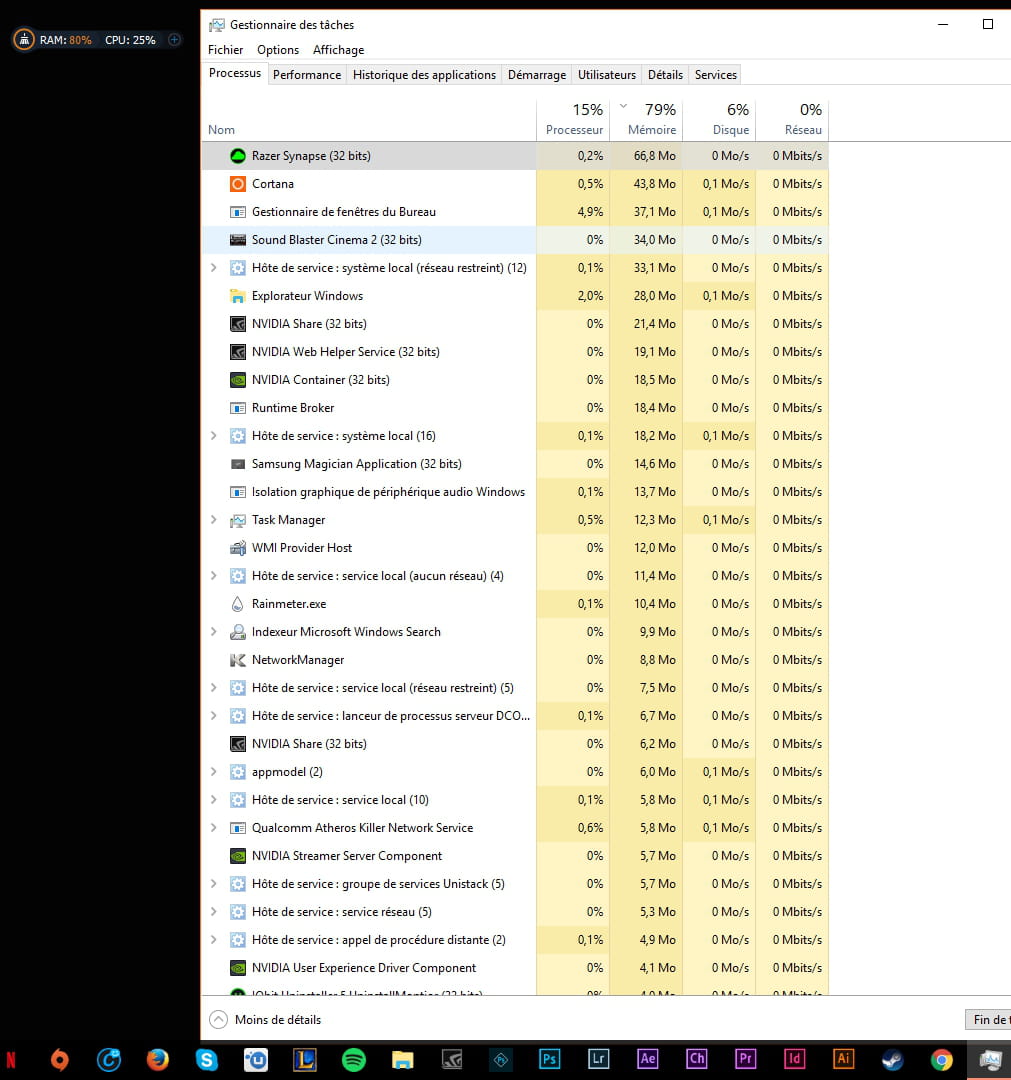Expand Hôte de service : système local (16)
The width and height of the screenshot is (1011, 1080).
click(213, 436)
